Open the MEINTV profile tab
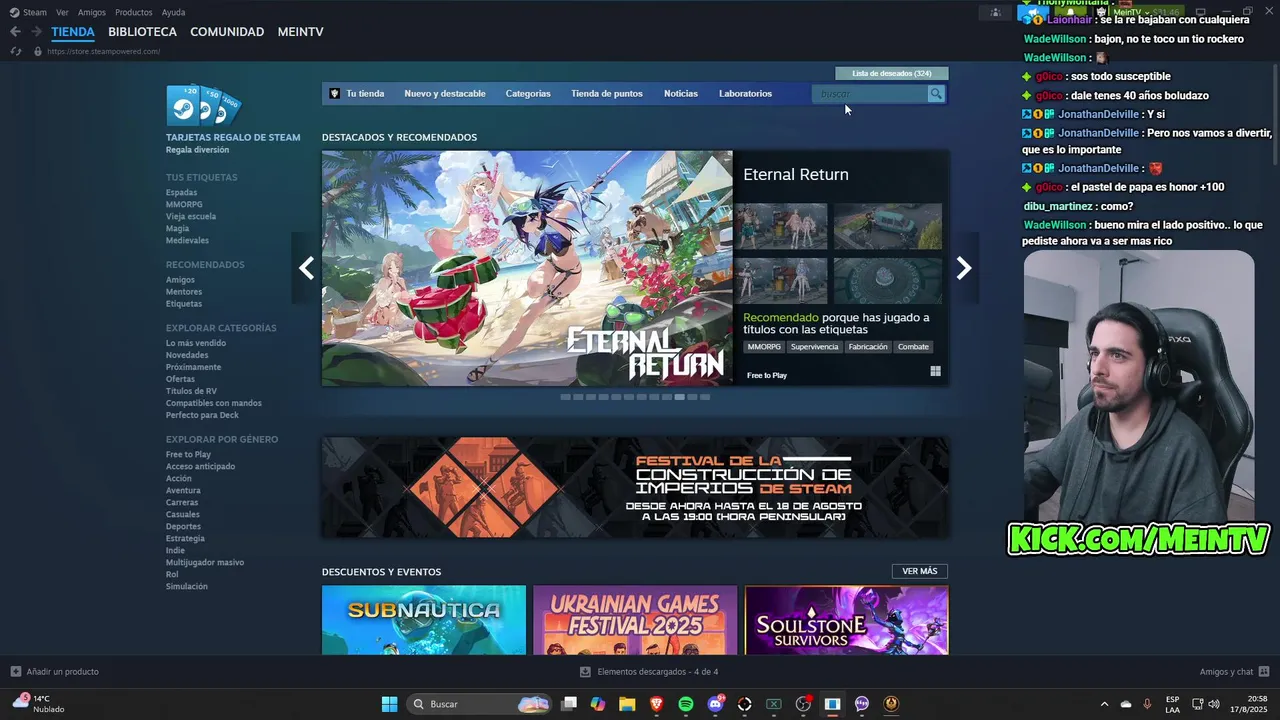Screen dimensions: 1280x720 (x=300, y=32)
